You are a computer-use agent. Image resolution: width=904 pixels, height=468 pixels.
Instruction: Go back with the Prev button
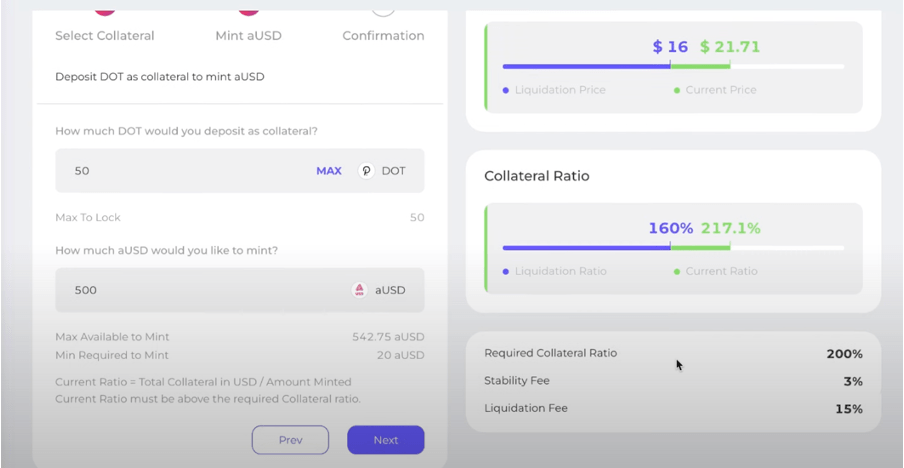(290, 440)
